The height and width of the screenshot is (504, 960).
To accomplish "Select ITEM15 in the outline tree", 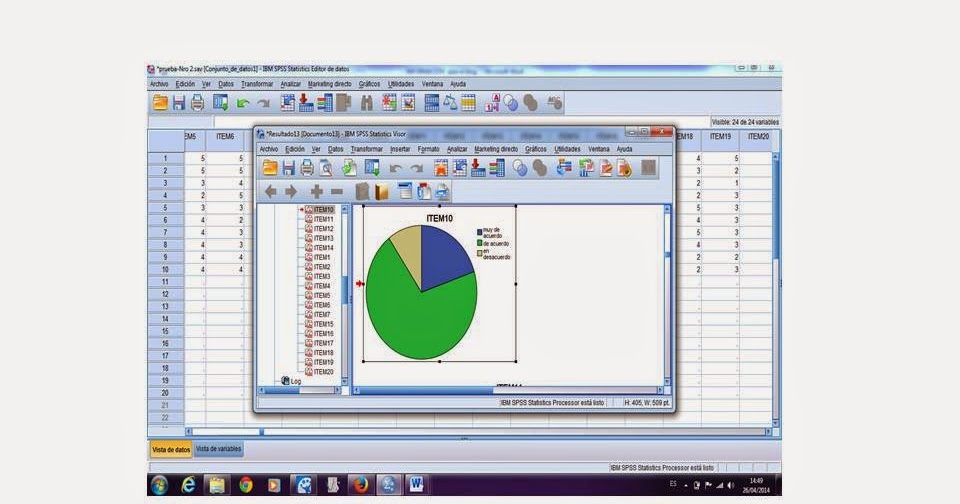I will 323,324.
